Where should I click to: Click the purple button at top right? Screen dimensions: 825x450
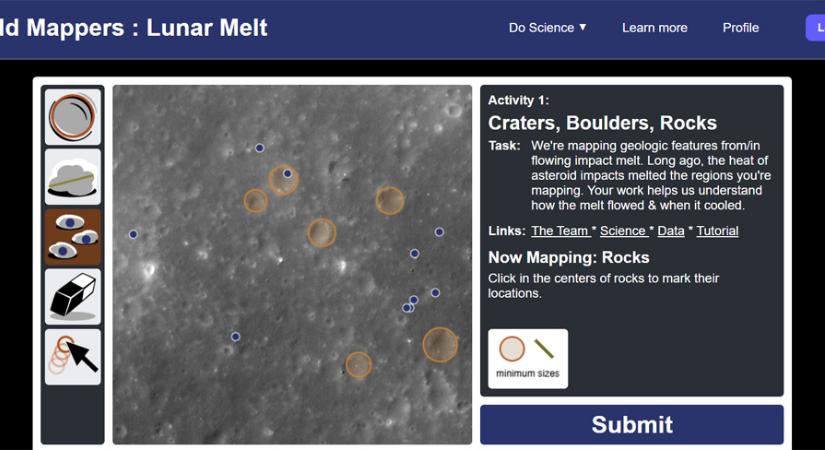pyautogui.click(x=815, y=28)
